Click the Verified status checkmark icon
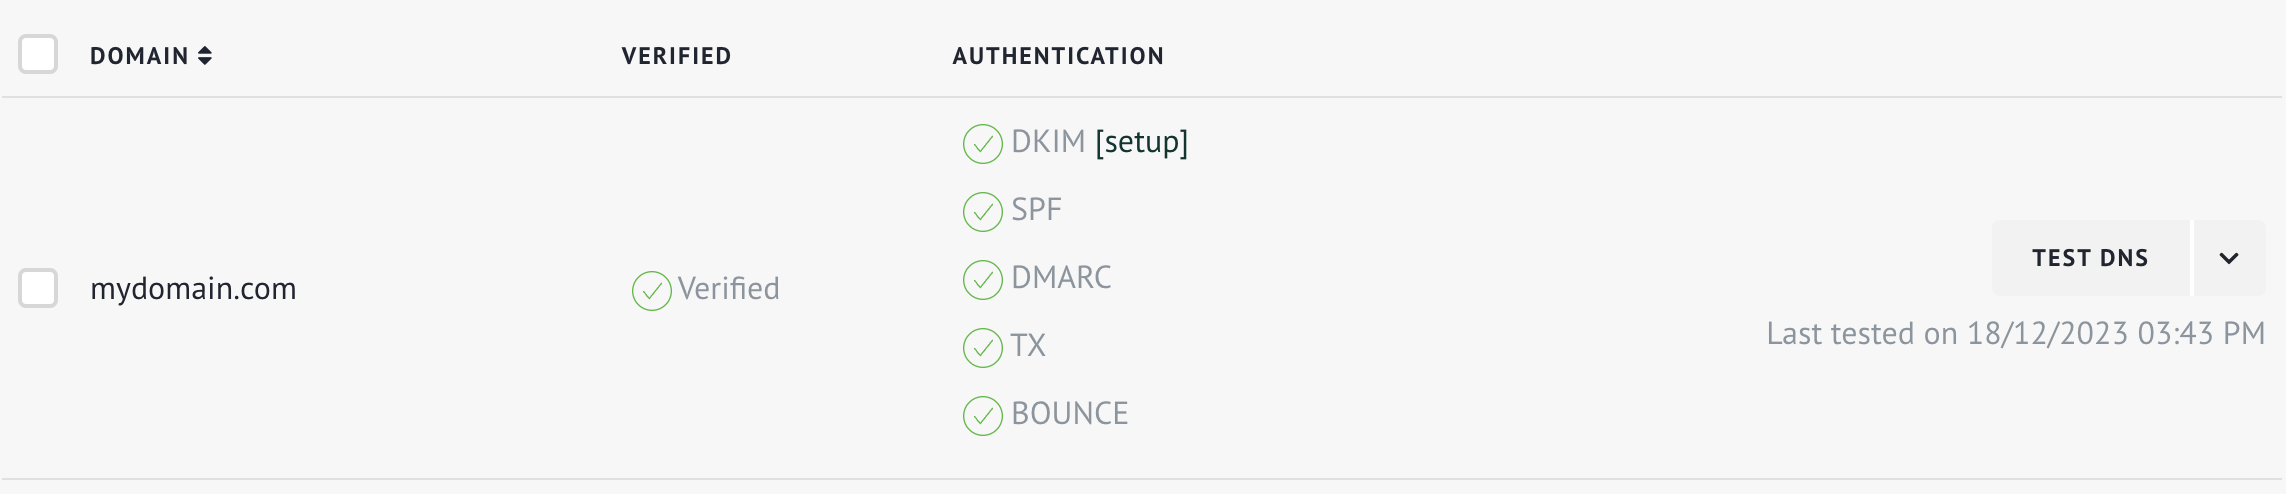The image size is (2286, 494). click(x=651, y=291)
